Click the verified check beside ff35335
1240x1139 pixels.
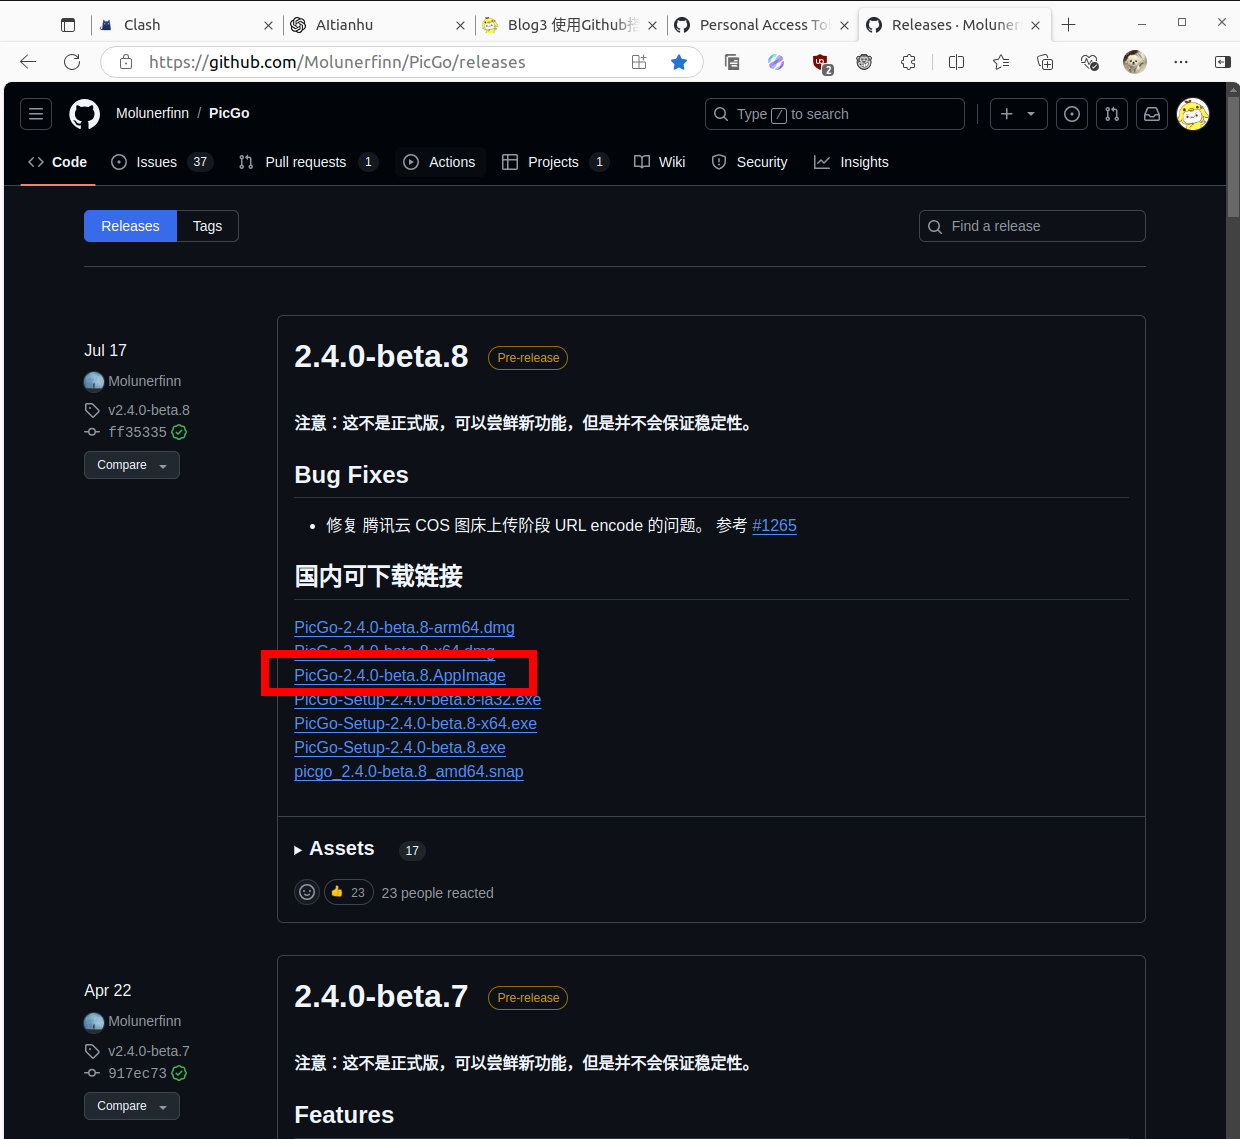[179, 432]
